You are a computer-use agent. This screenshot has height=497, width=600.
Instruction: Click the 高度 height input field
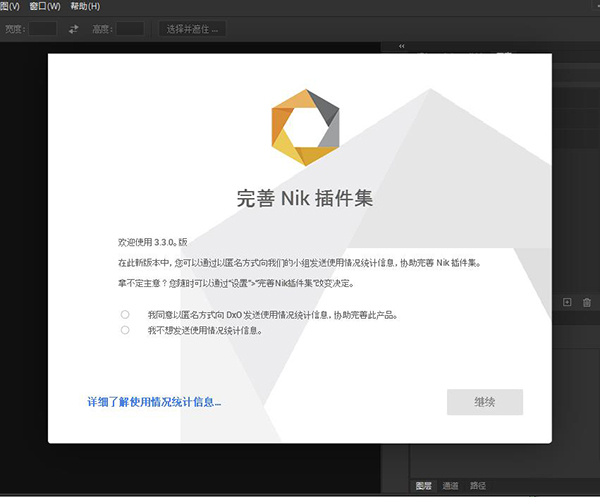pyautogui.click(x=130, y=29)
